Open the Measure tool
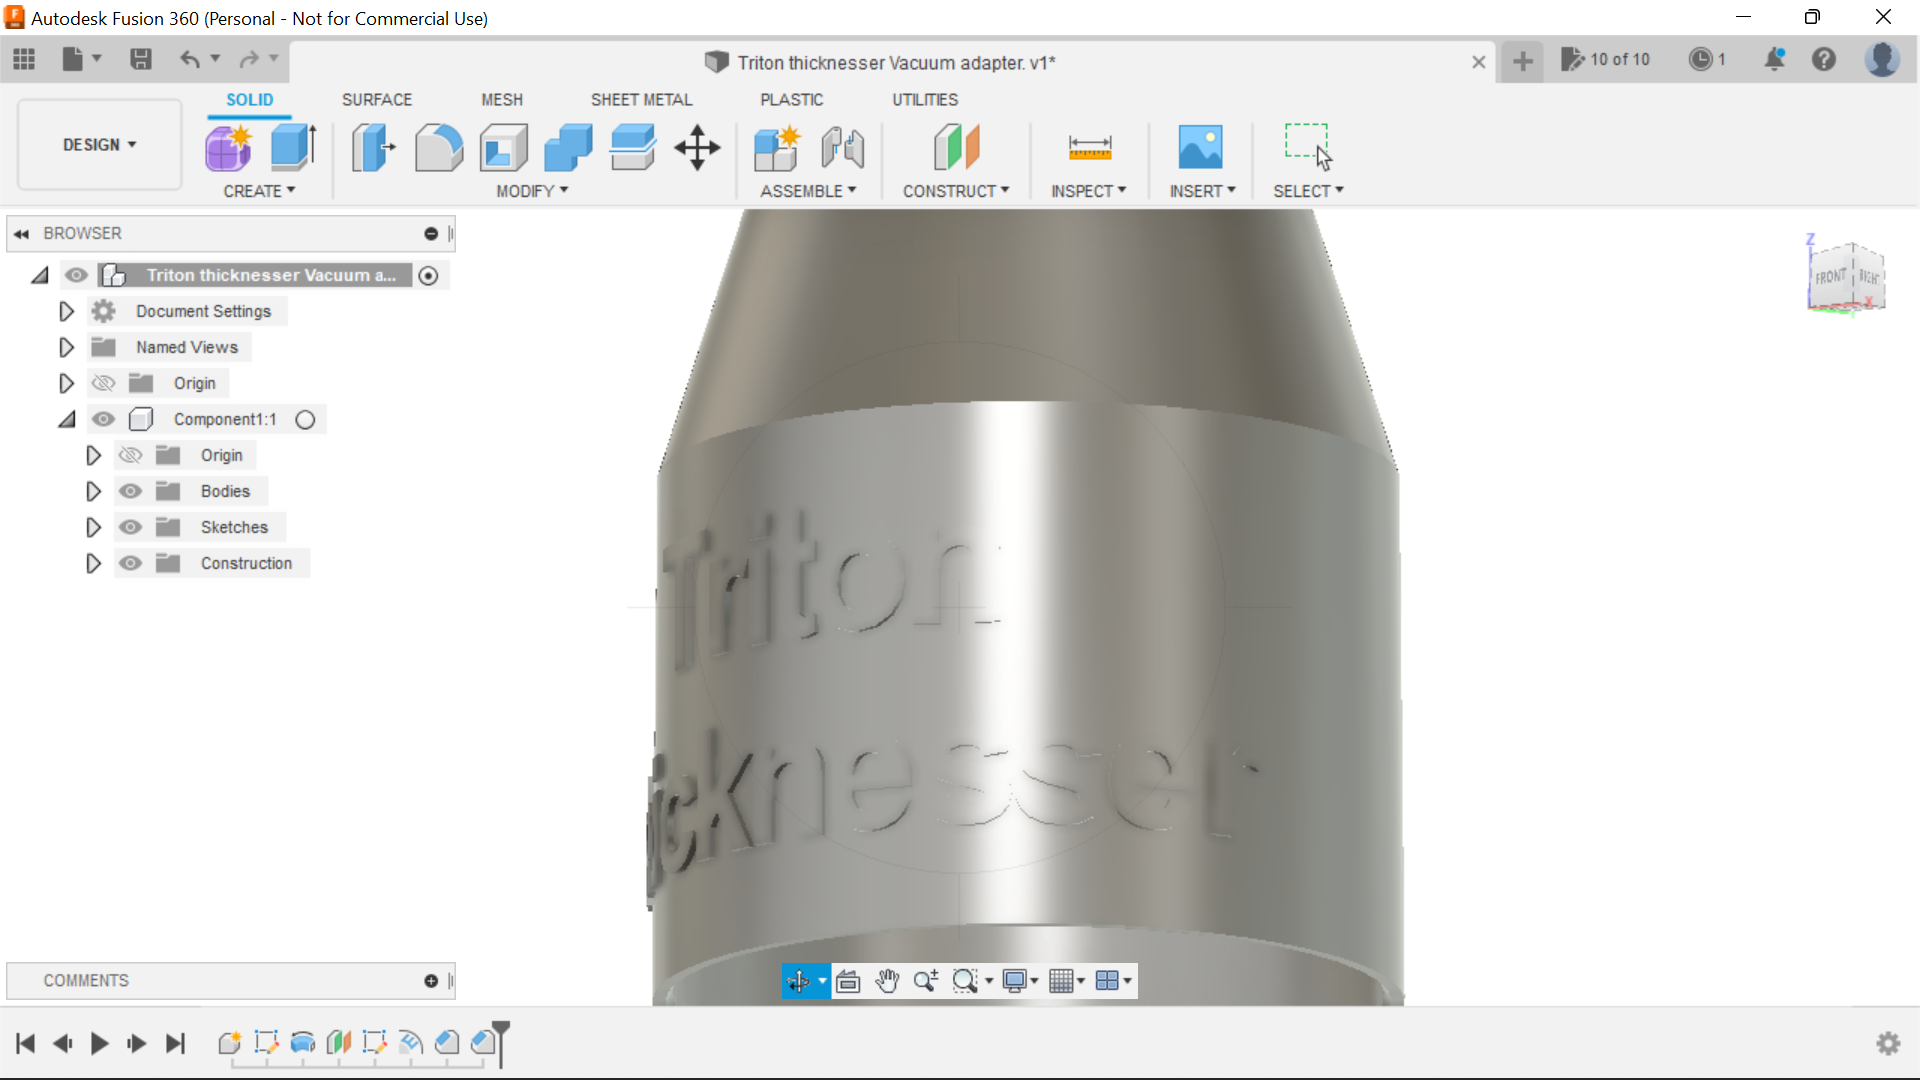1920x1080 pixels. point(1089,147)
